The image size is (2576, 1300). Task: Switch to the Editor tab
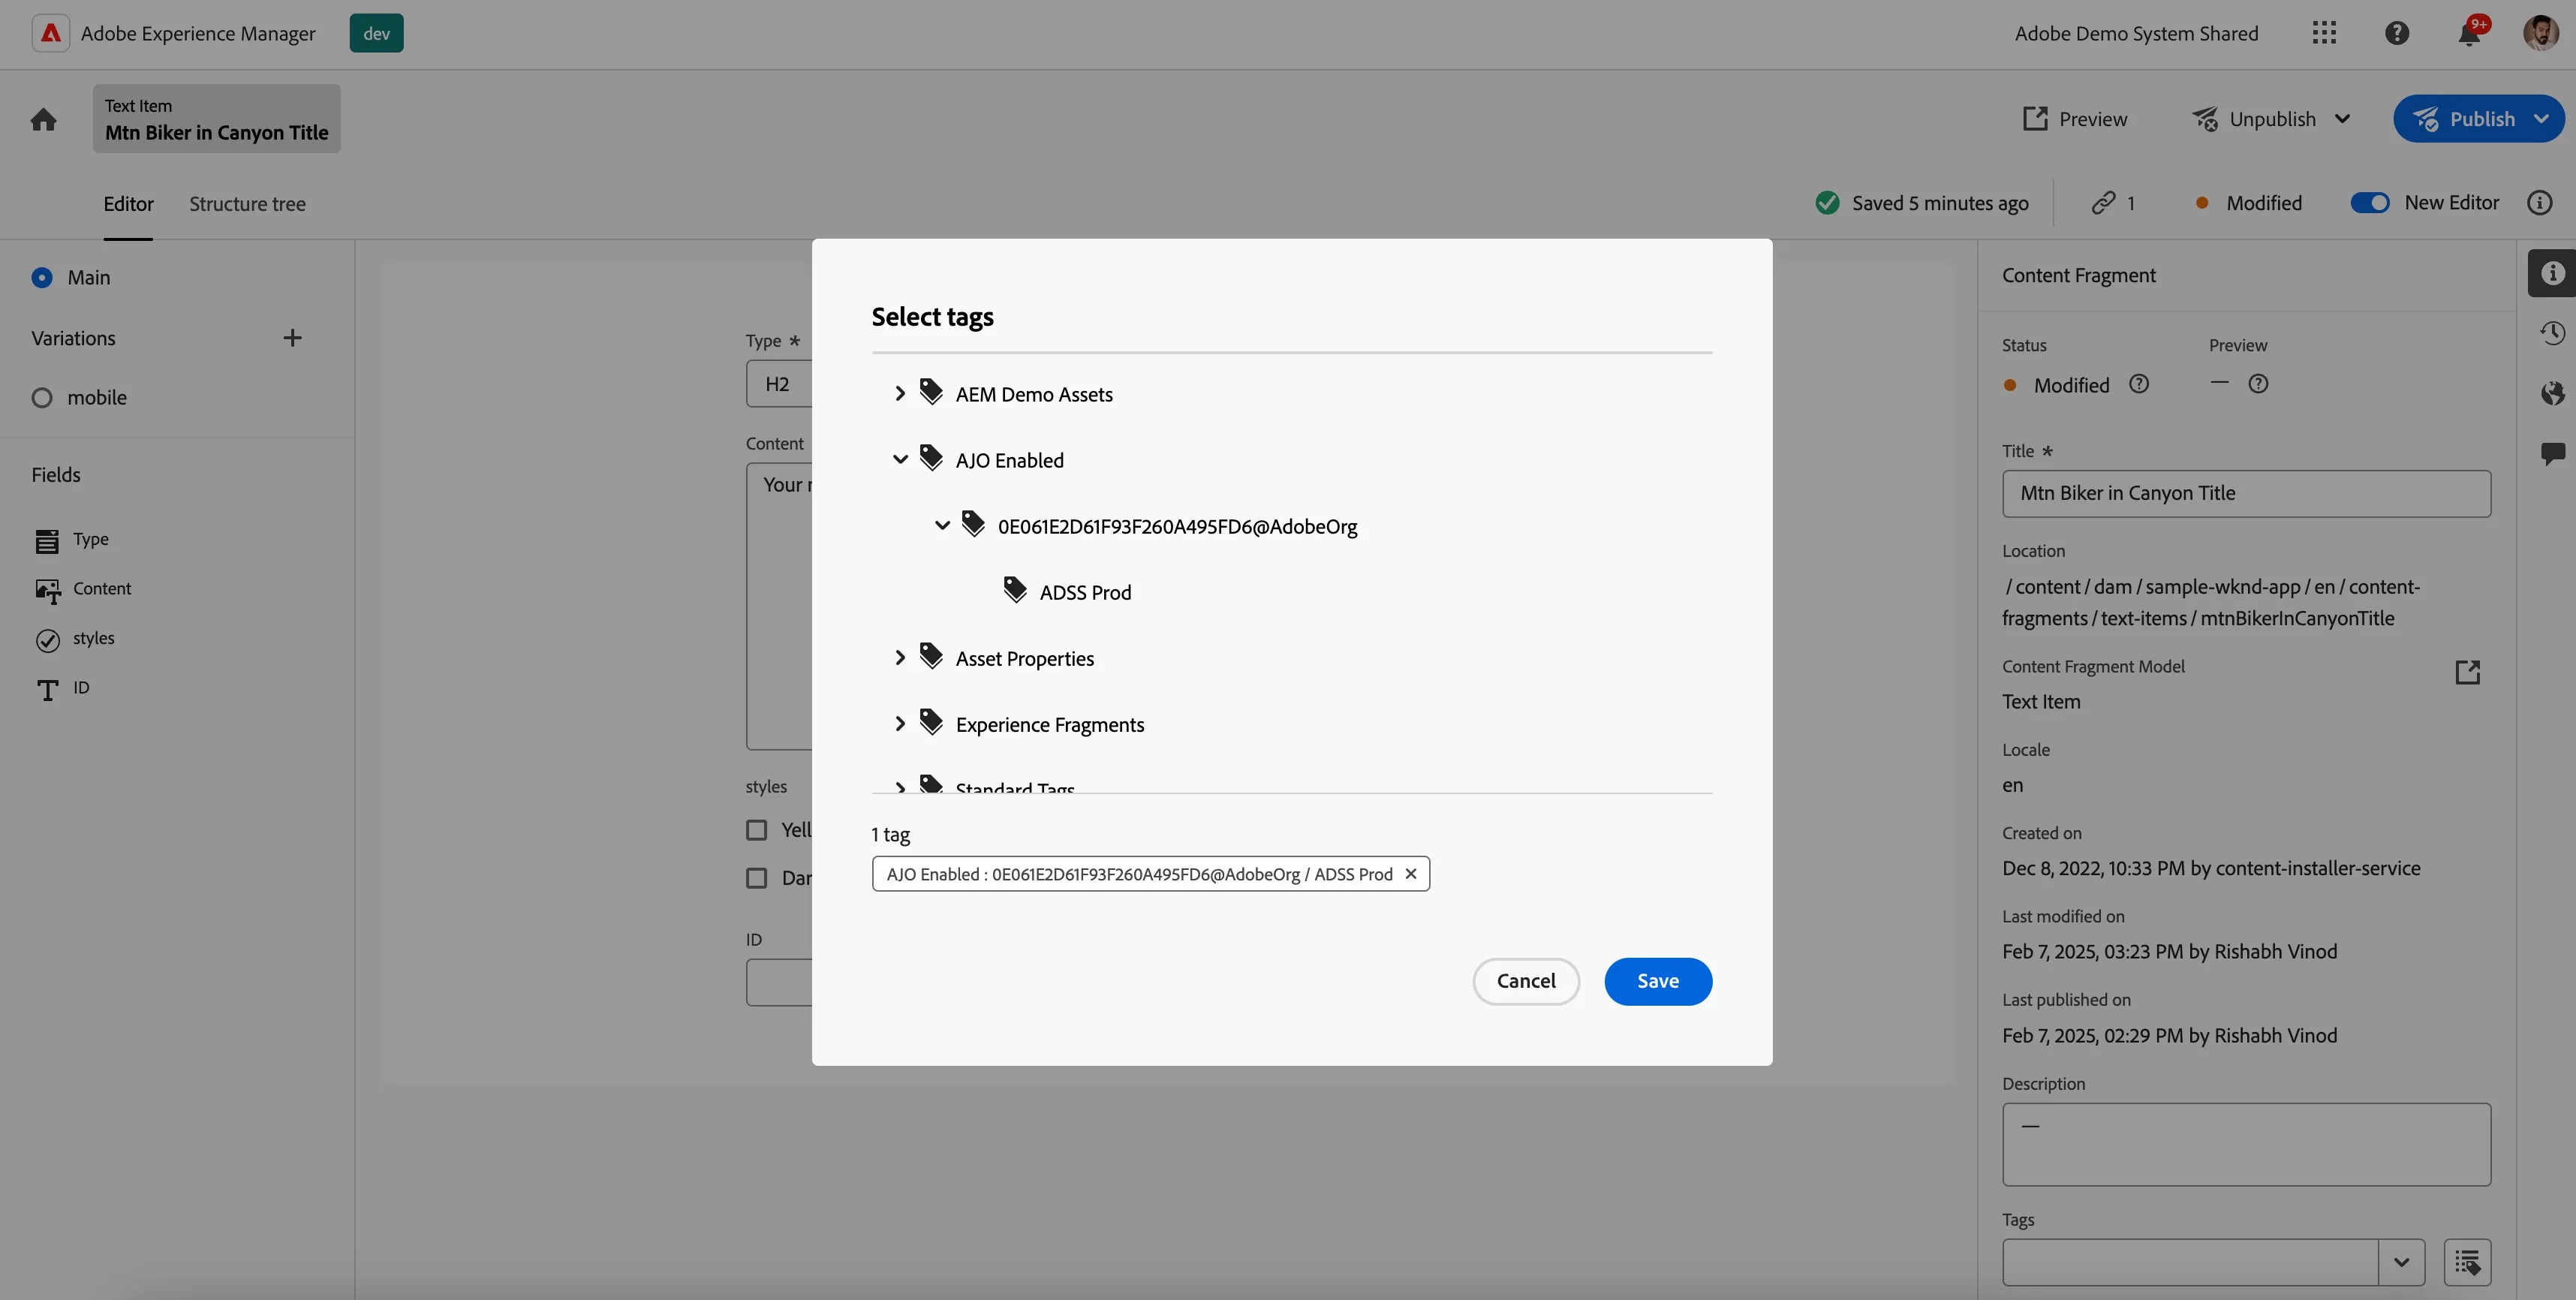tap(128, 204)
